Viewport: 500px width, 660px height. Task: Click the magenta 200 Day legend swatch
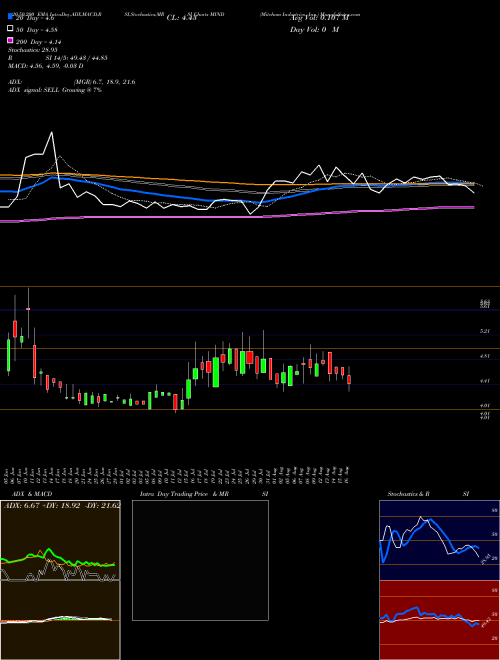point(10,40)
